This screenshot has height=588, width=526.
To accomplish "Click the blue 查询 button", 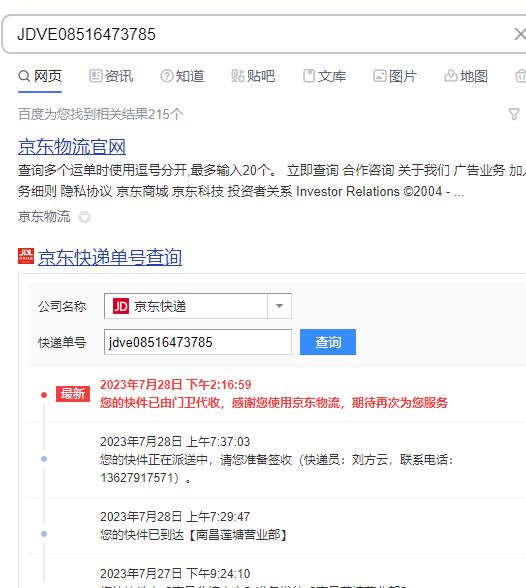I will click(328, 342).
